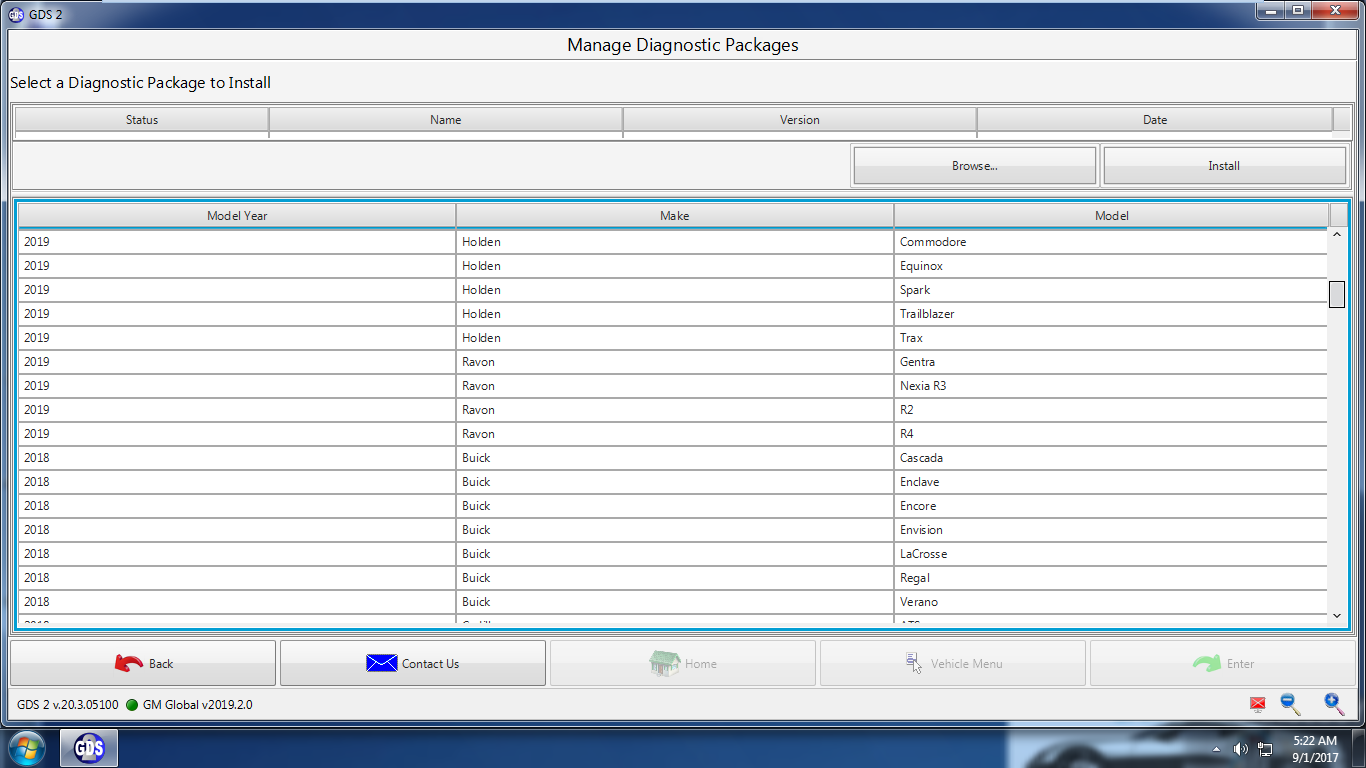This screenshot has height=768, width=1366.
Task: Click the Name column header
Action: (446, 119)
